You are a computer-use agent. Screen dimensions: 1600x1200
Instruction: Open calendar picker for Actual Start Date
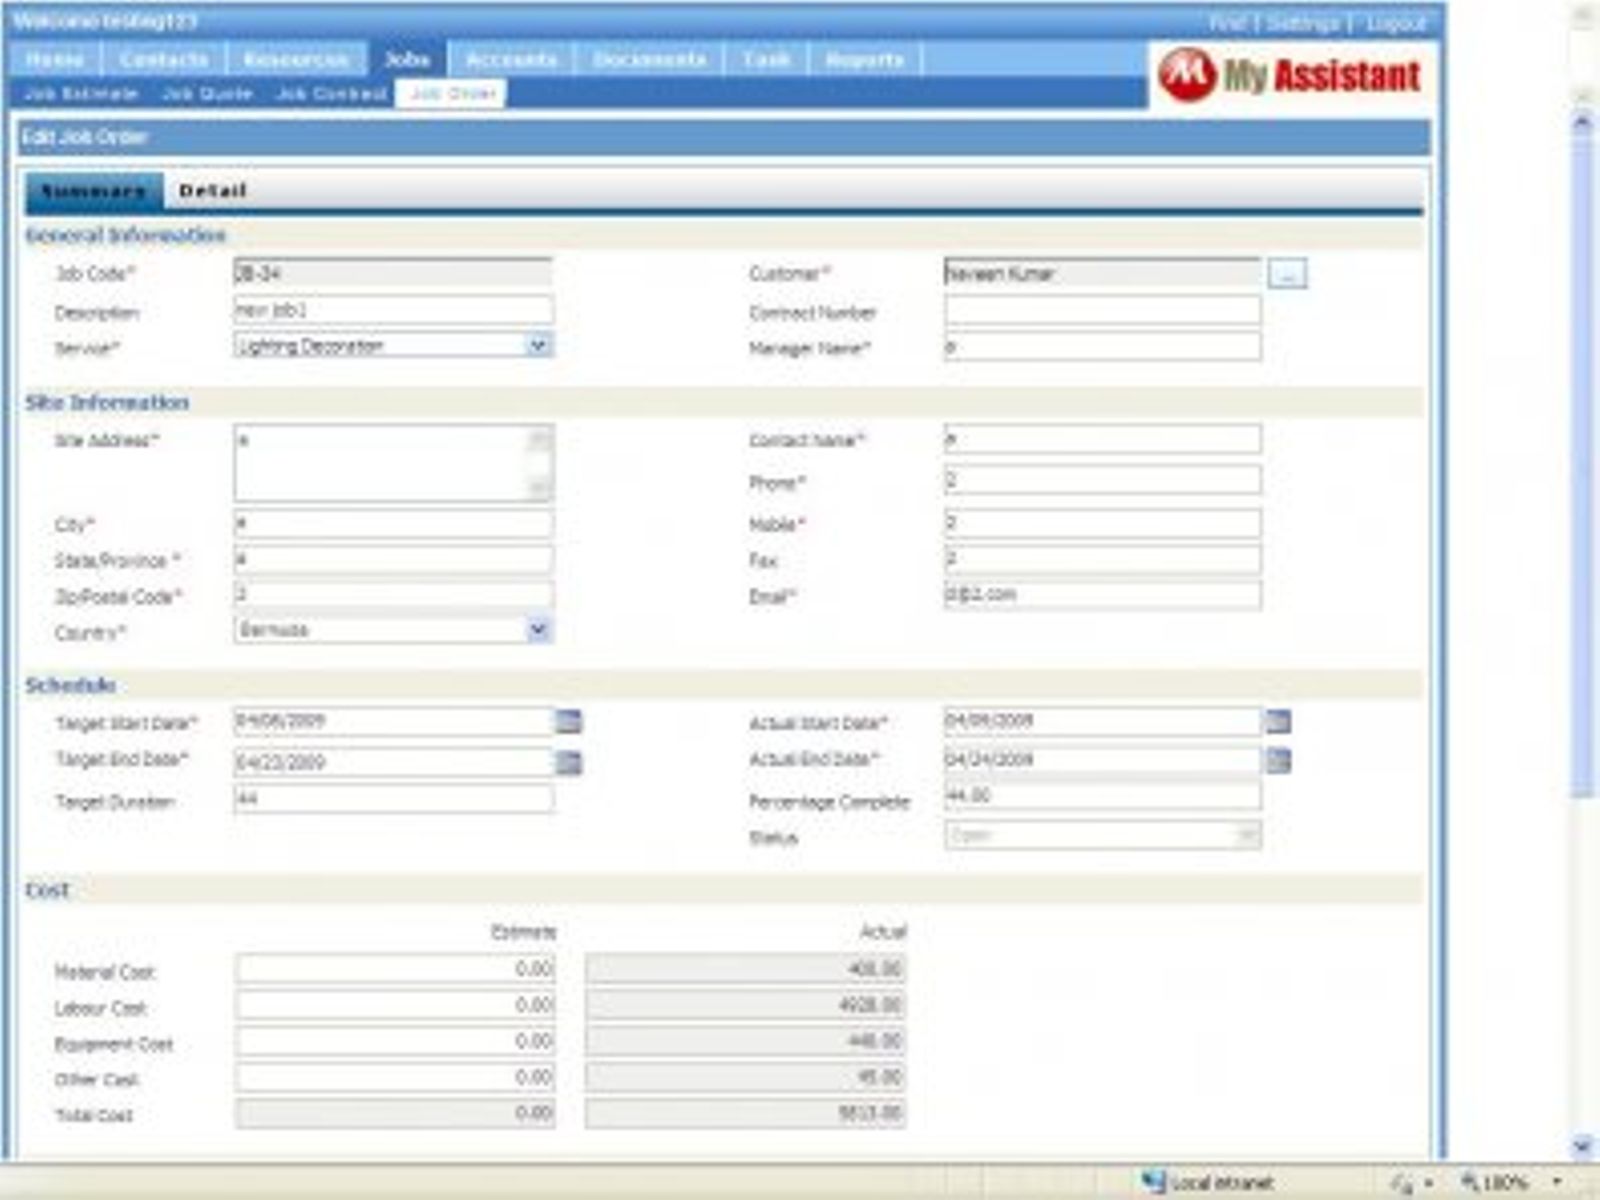tap(1278, 721)
